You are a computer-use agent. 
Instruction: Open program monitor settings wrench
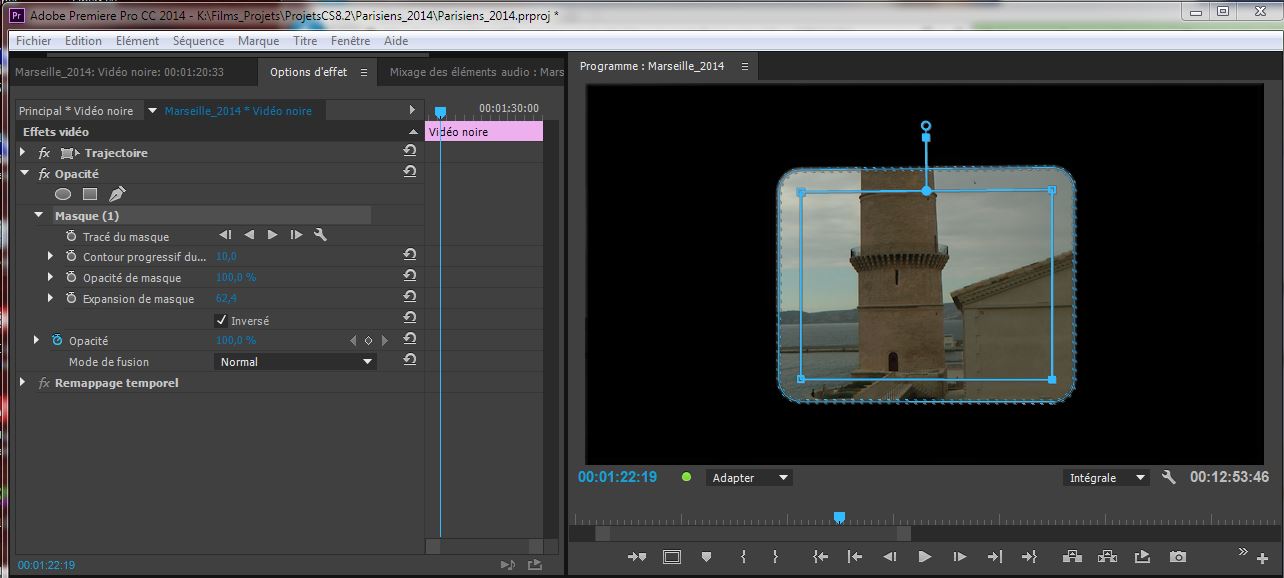pos(1168,478)
